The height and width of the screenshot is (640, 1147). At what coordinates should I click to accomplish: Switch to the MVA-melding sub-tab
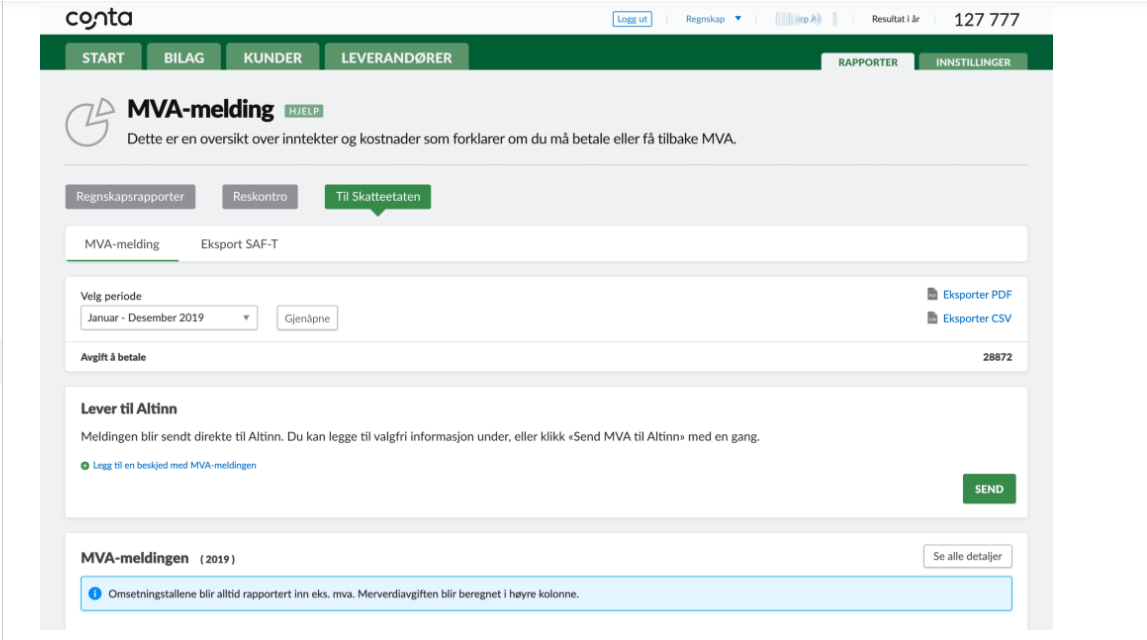pyautogui.click(x=121, y=244)
